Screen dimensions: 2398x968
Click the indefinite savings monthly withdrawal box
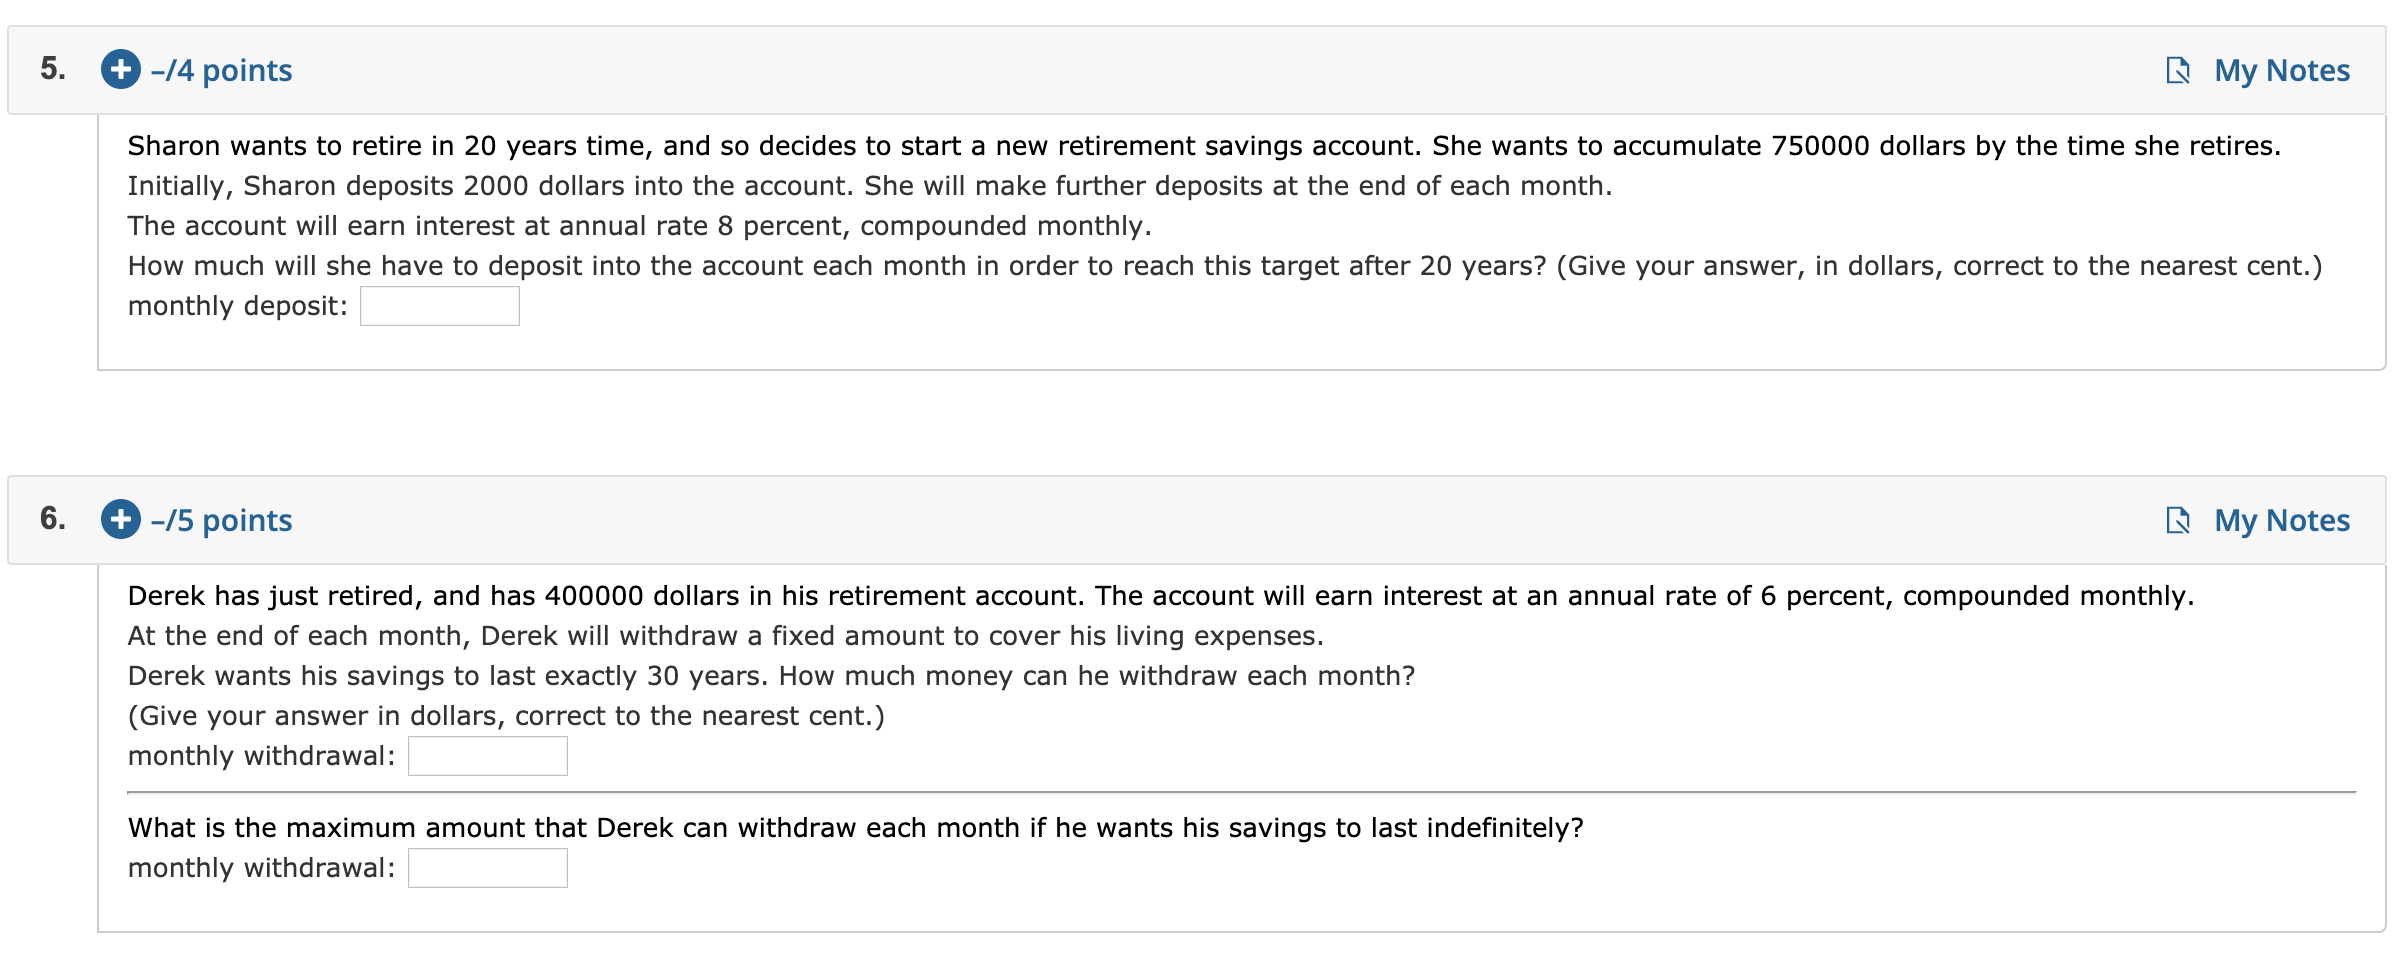point(487,868)
